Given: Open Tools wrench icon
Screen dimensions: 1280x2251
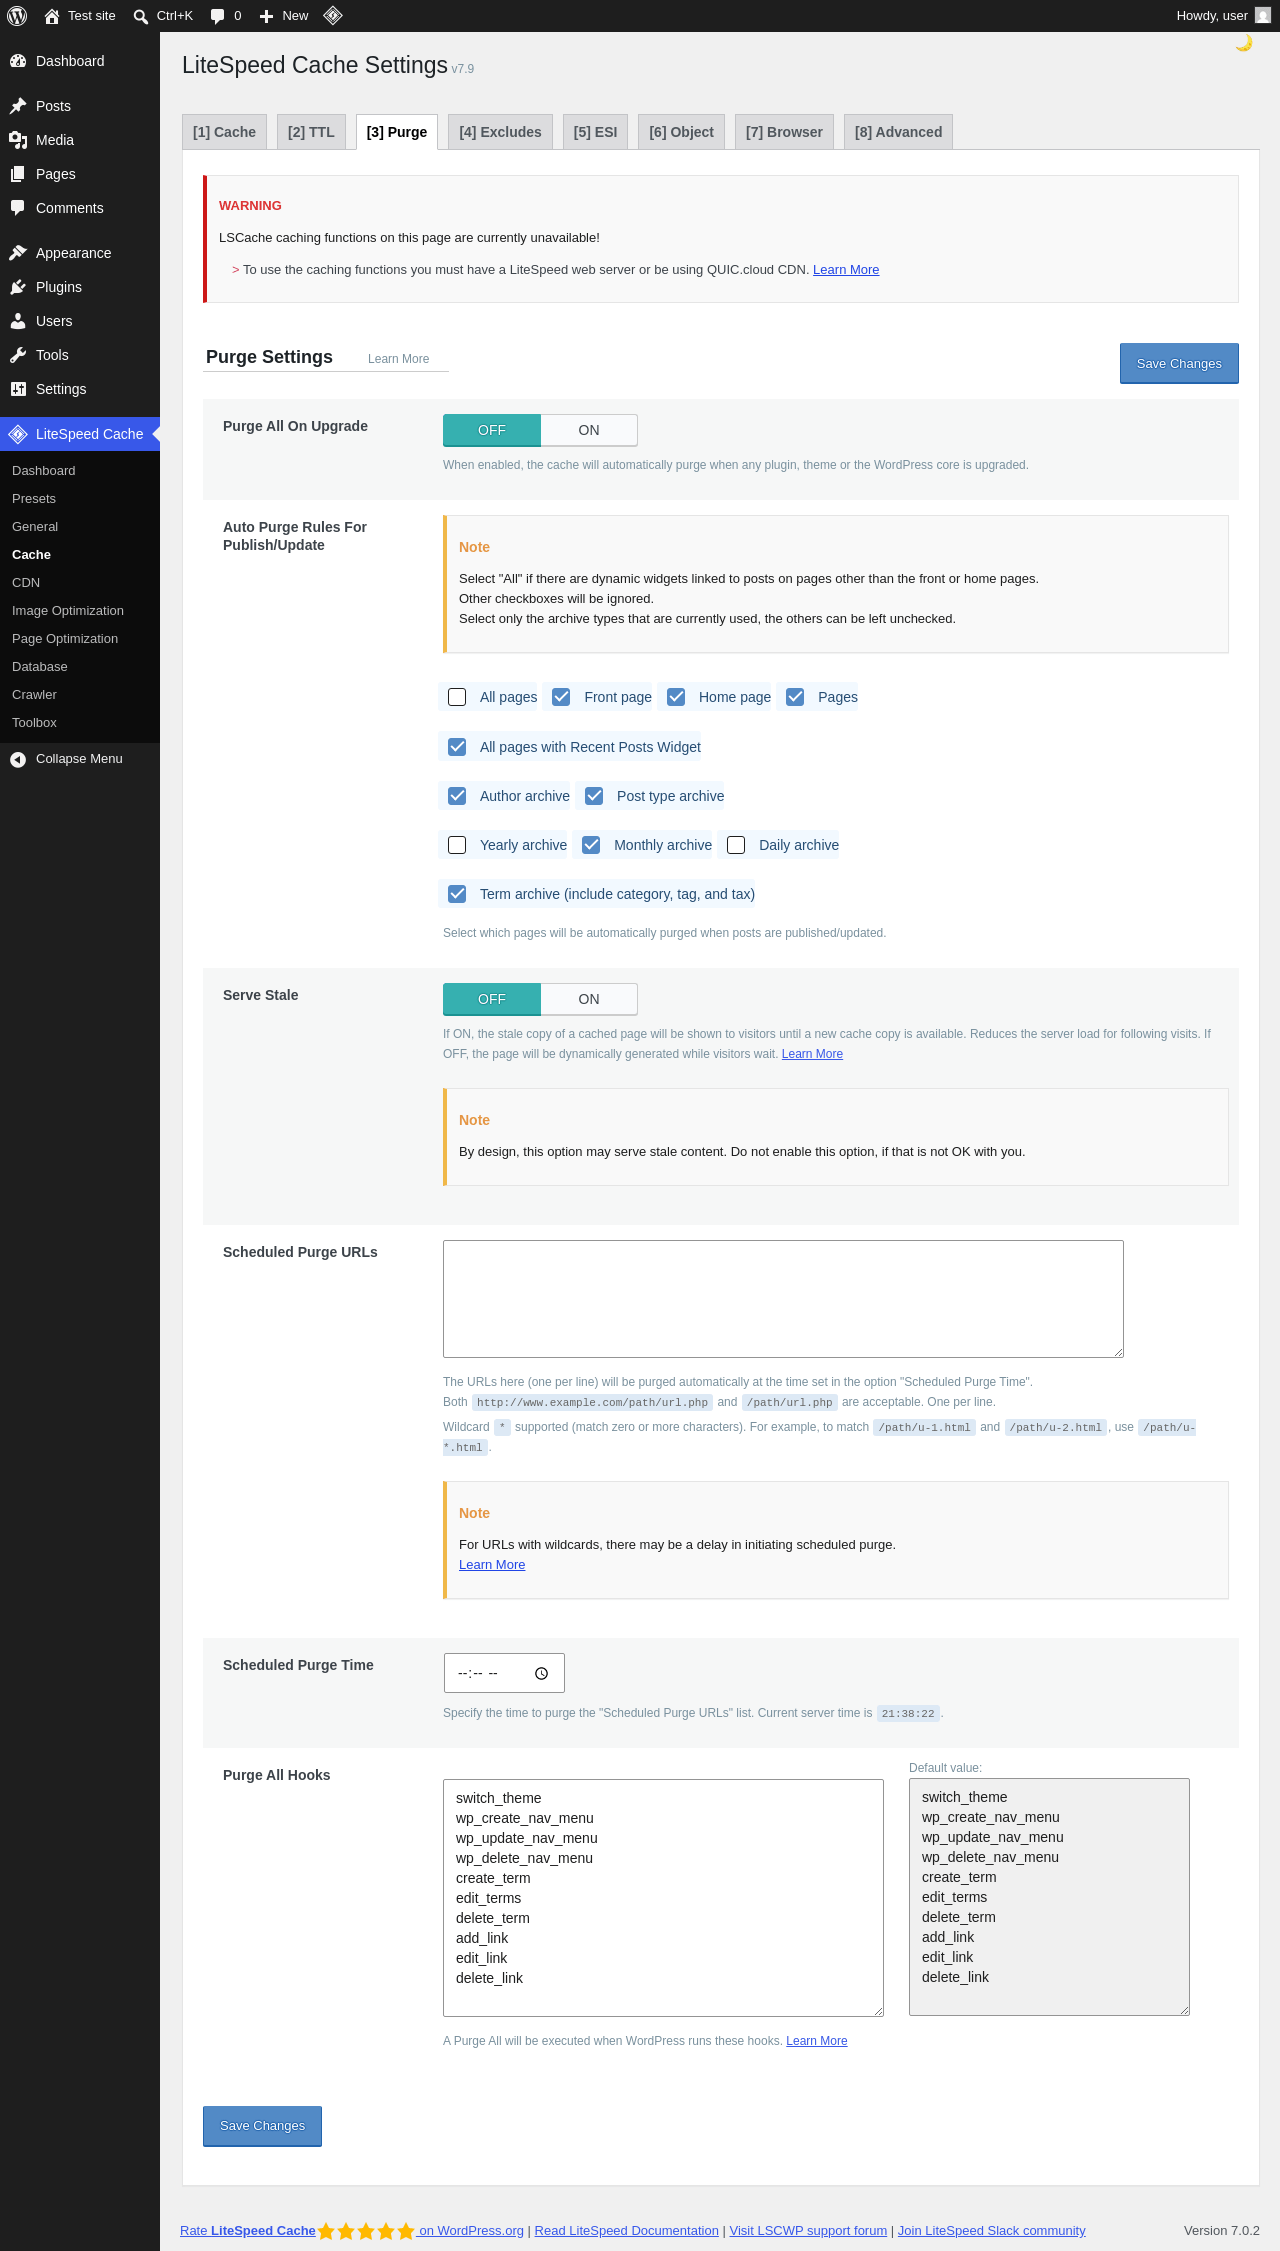Looking at the screenshot, I should click(x=18, y=355).
